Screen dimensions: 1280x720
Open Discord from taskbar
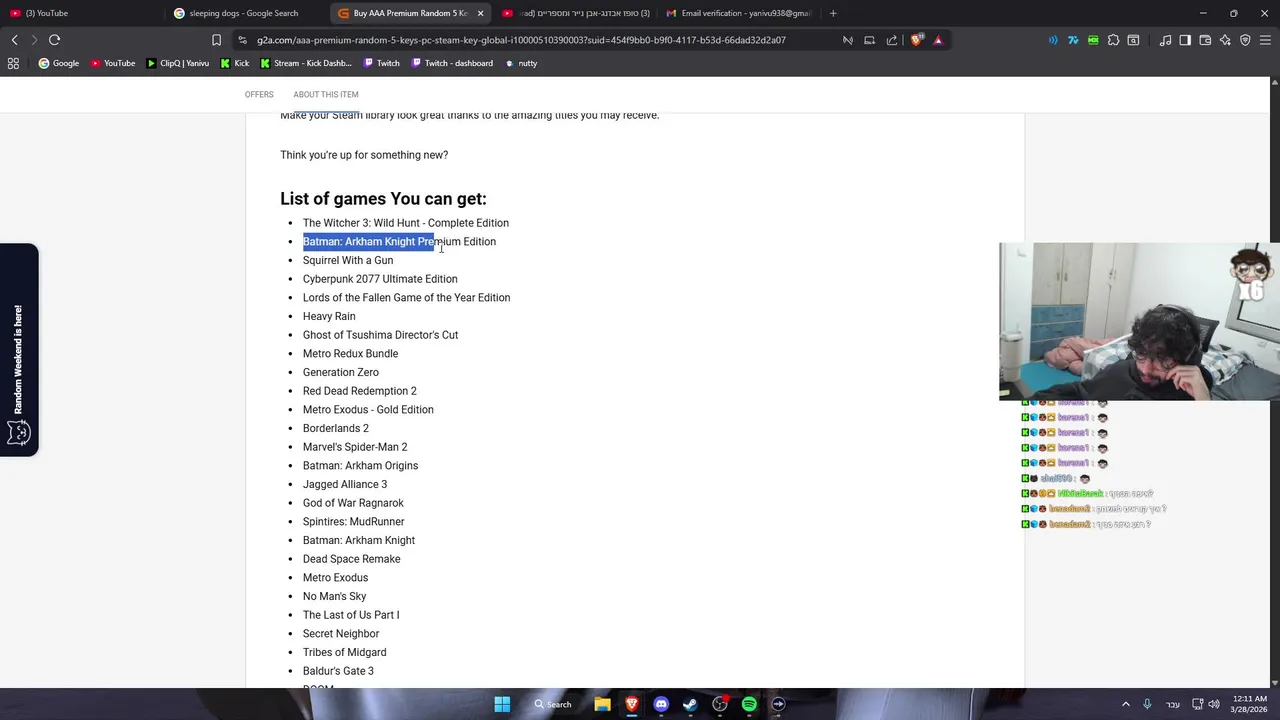click(x=661, y=704)
